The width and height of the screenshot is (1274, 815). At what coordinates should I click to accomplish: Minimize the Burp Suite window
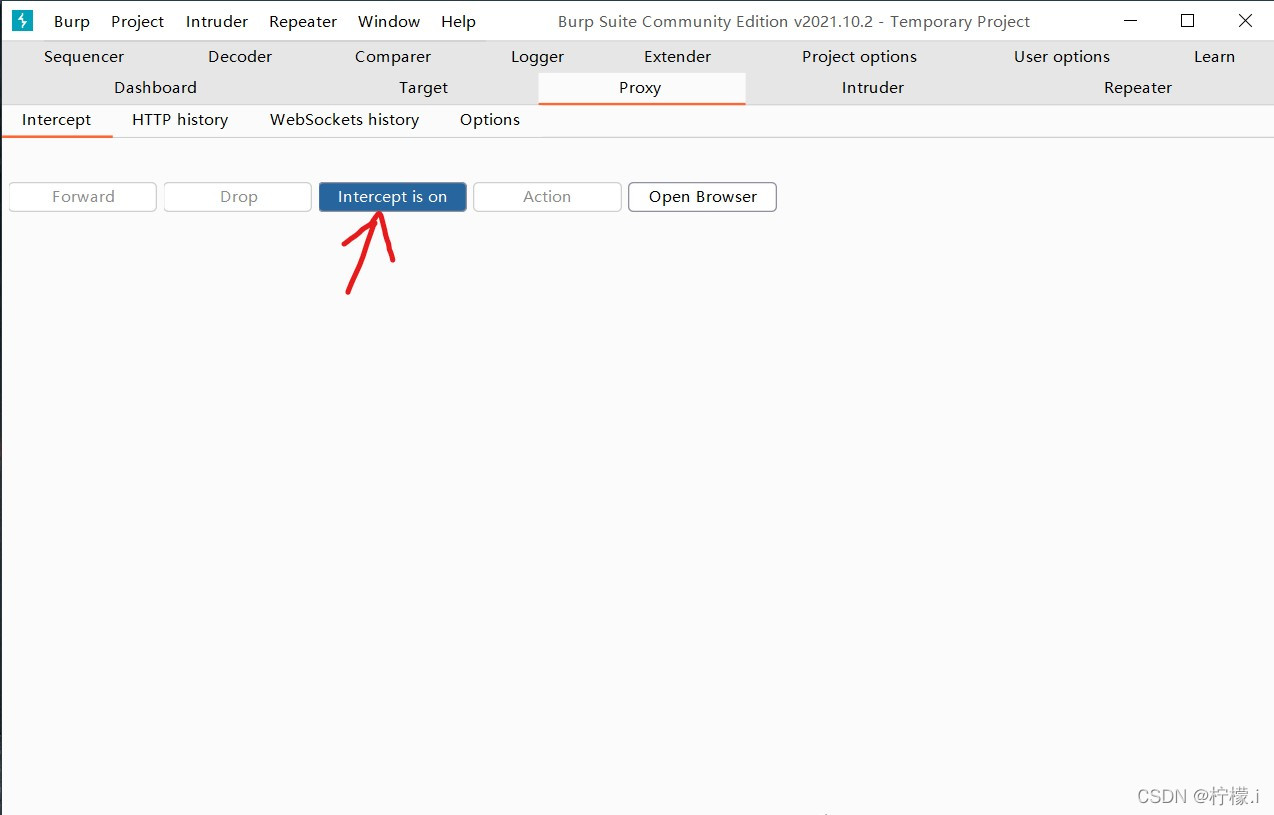(x=1130, y=21)
